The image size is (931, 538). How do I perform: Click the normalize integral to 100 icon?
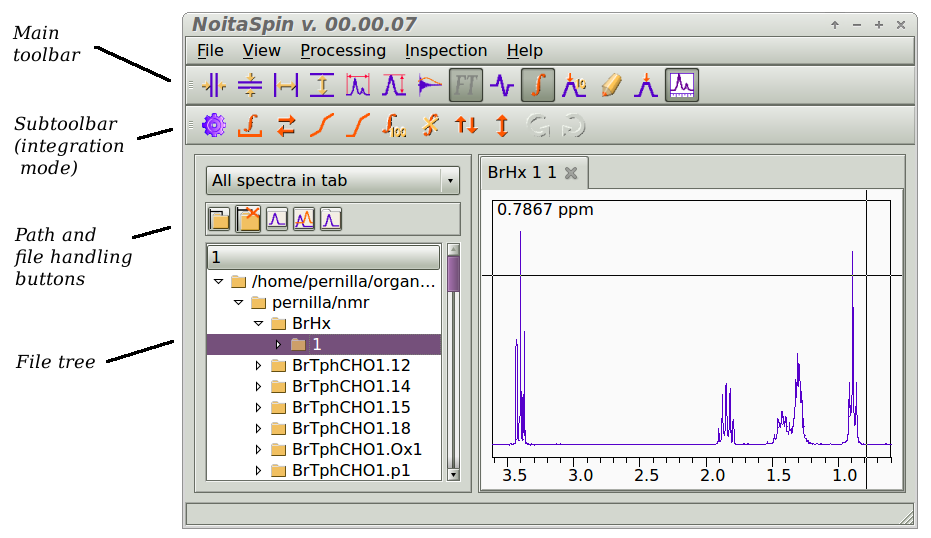[x=394, y=126]
